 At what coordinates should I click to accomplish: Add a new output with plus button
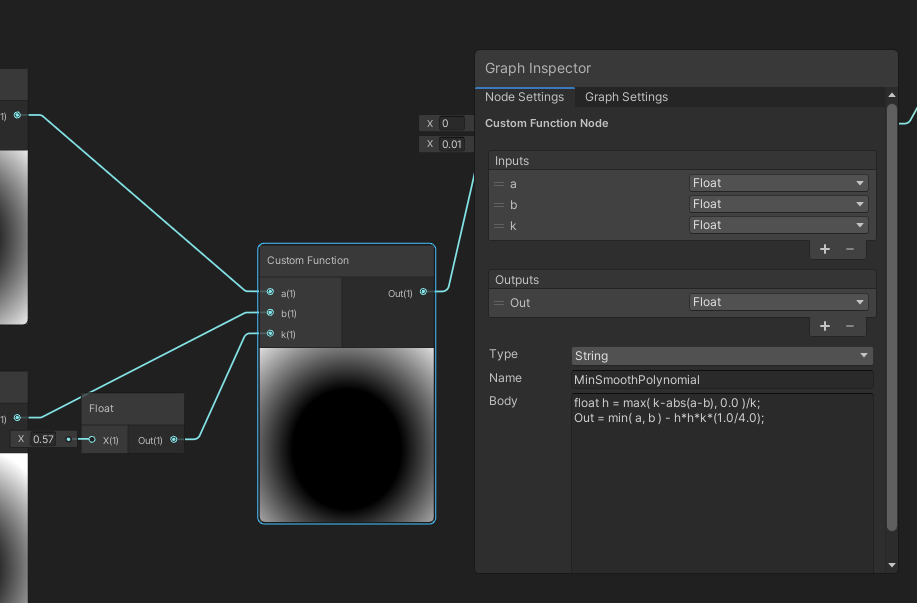[824, 326]
